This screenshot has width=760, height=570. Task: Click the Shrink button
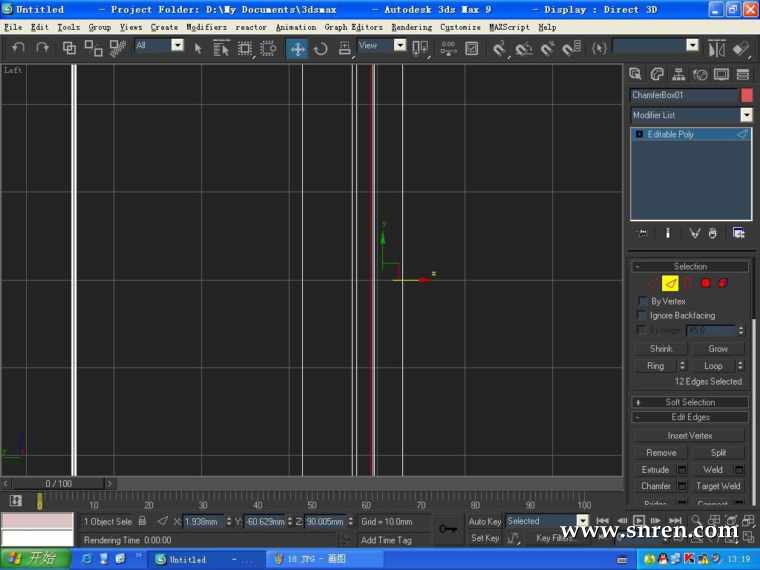tap(661, 348)
